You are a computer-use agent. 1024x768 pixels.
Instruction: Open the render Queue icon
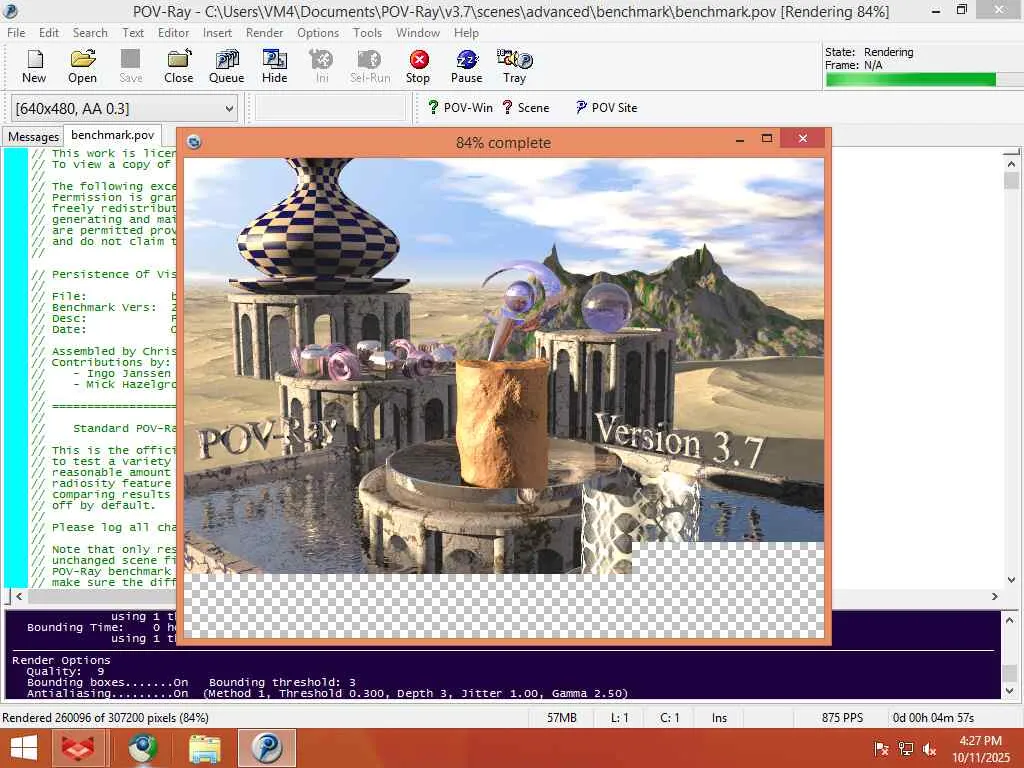(227, 67)
